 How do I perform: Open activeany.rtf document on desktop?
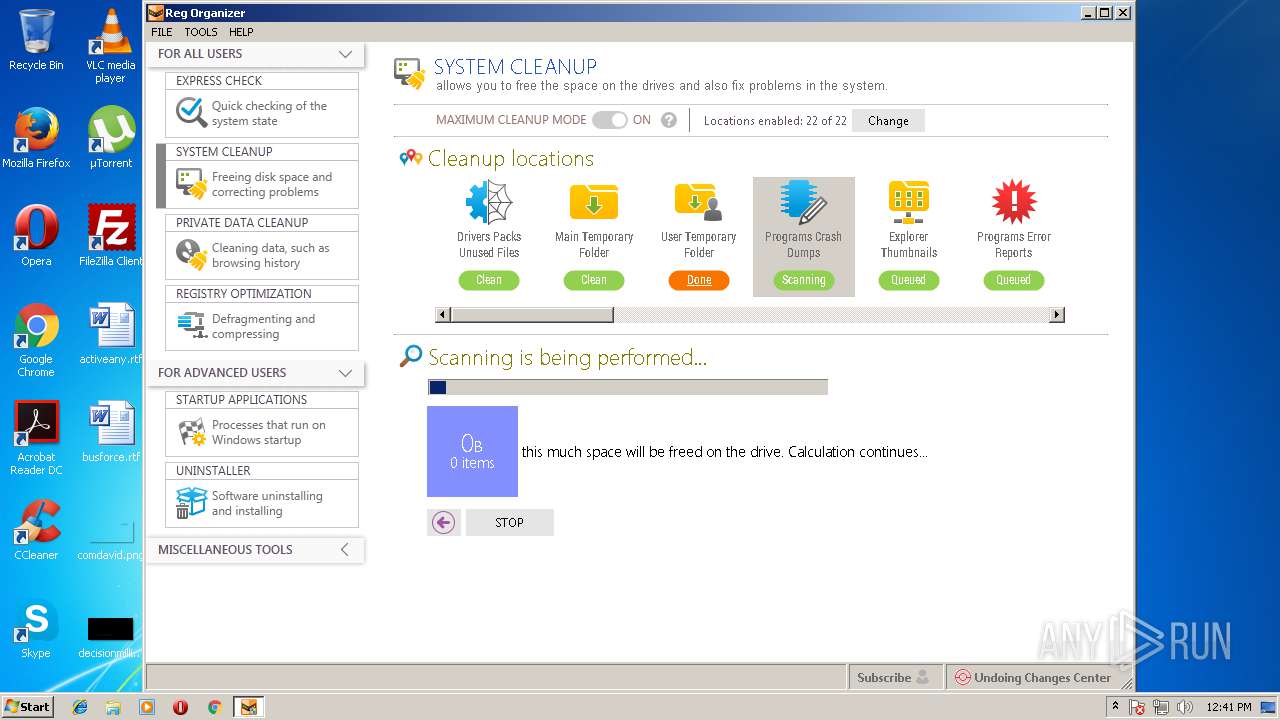point(110,334)
